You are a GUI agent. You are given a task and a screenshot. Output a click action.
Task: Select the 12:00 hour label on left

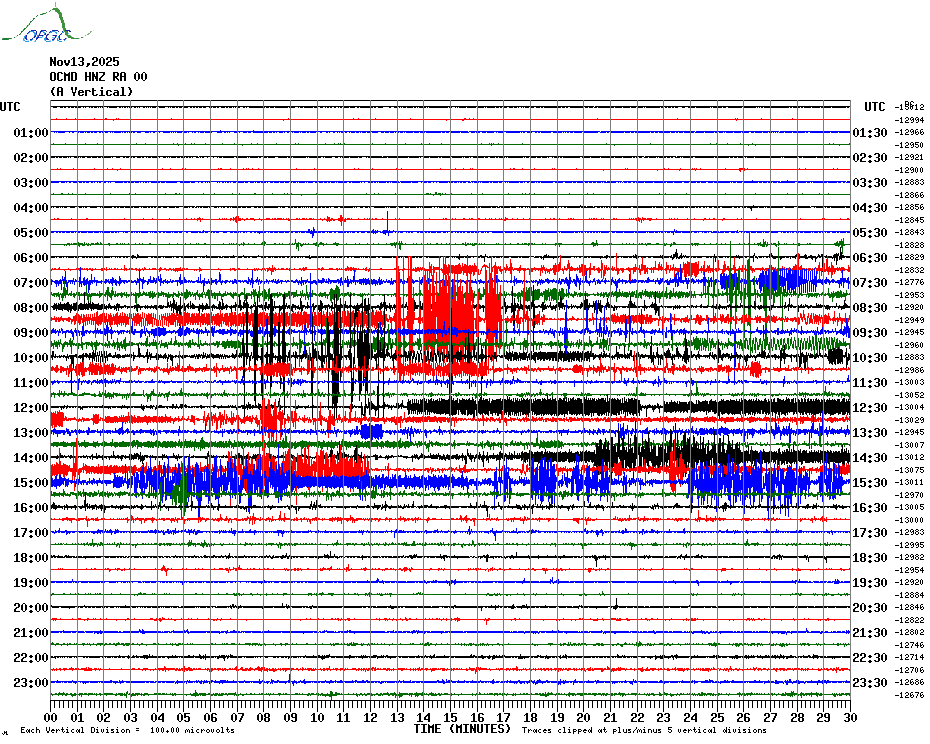[31, 408]
